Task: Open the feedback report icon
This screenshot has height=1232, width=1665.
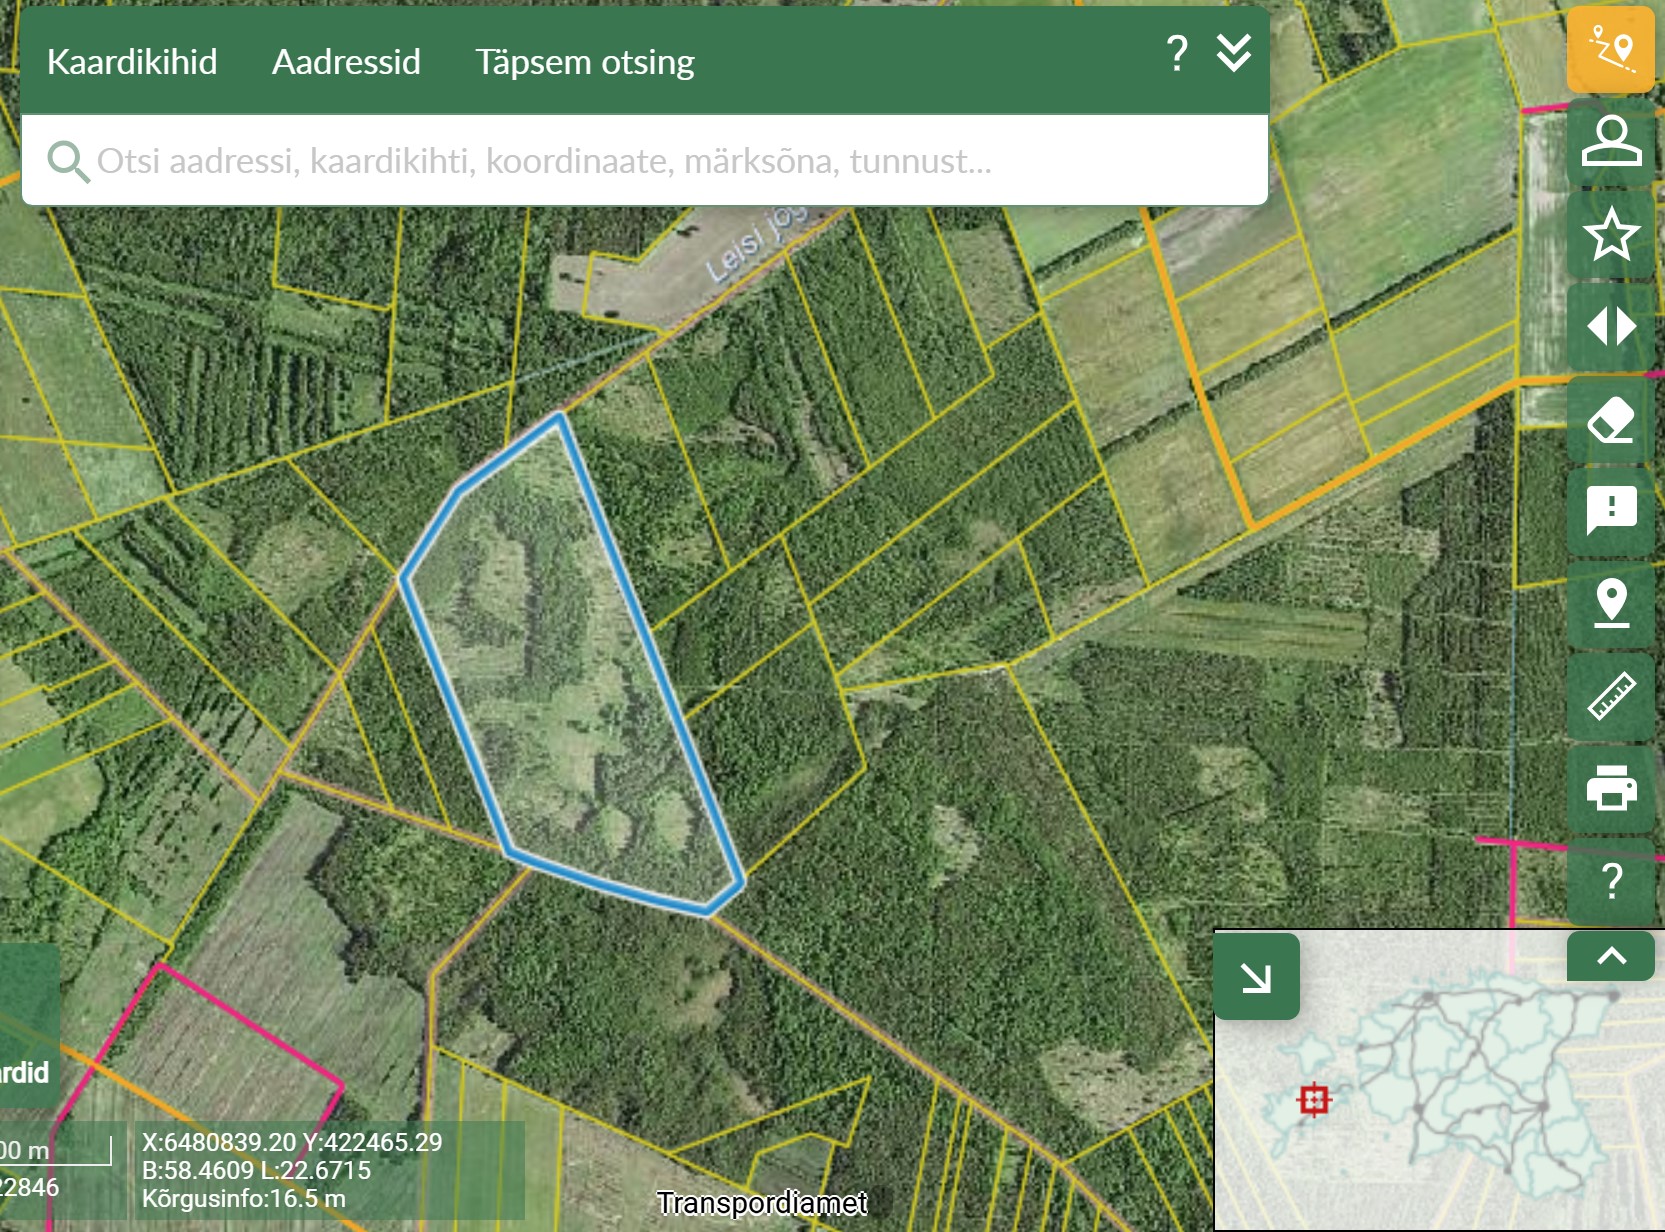Action: pyautogui.click(x=1610, y=511)
